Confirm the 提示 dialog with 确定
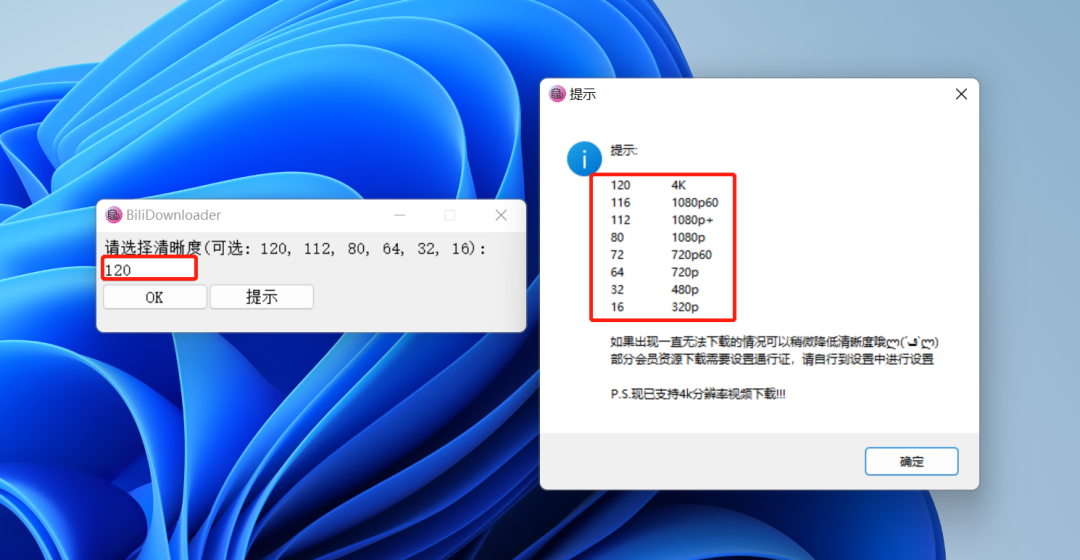This screenshot has height=560, width=1080. (x=911, y=462)
